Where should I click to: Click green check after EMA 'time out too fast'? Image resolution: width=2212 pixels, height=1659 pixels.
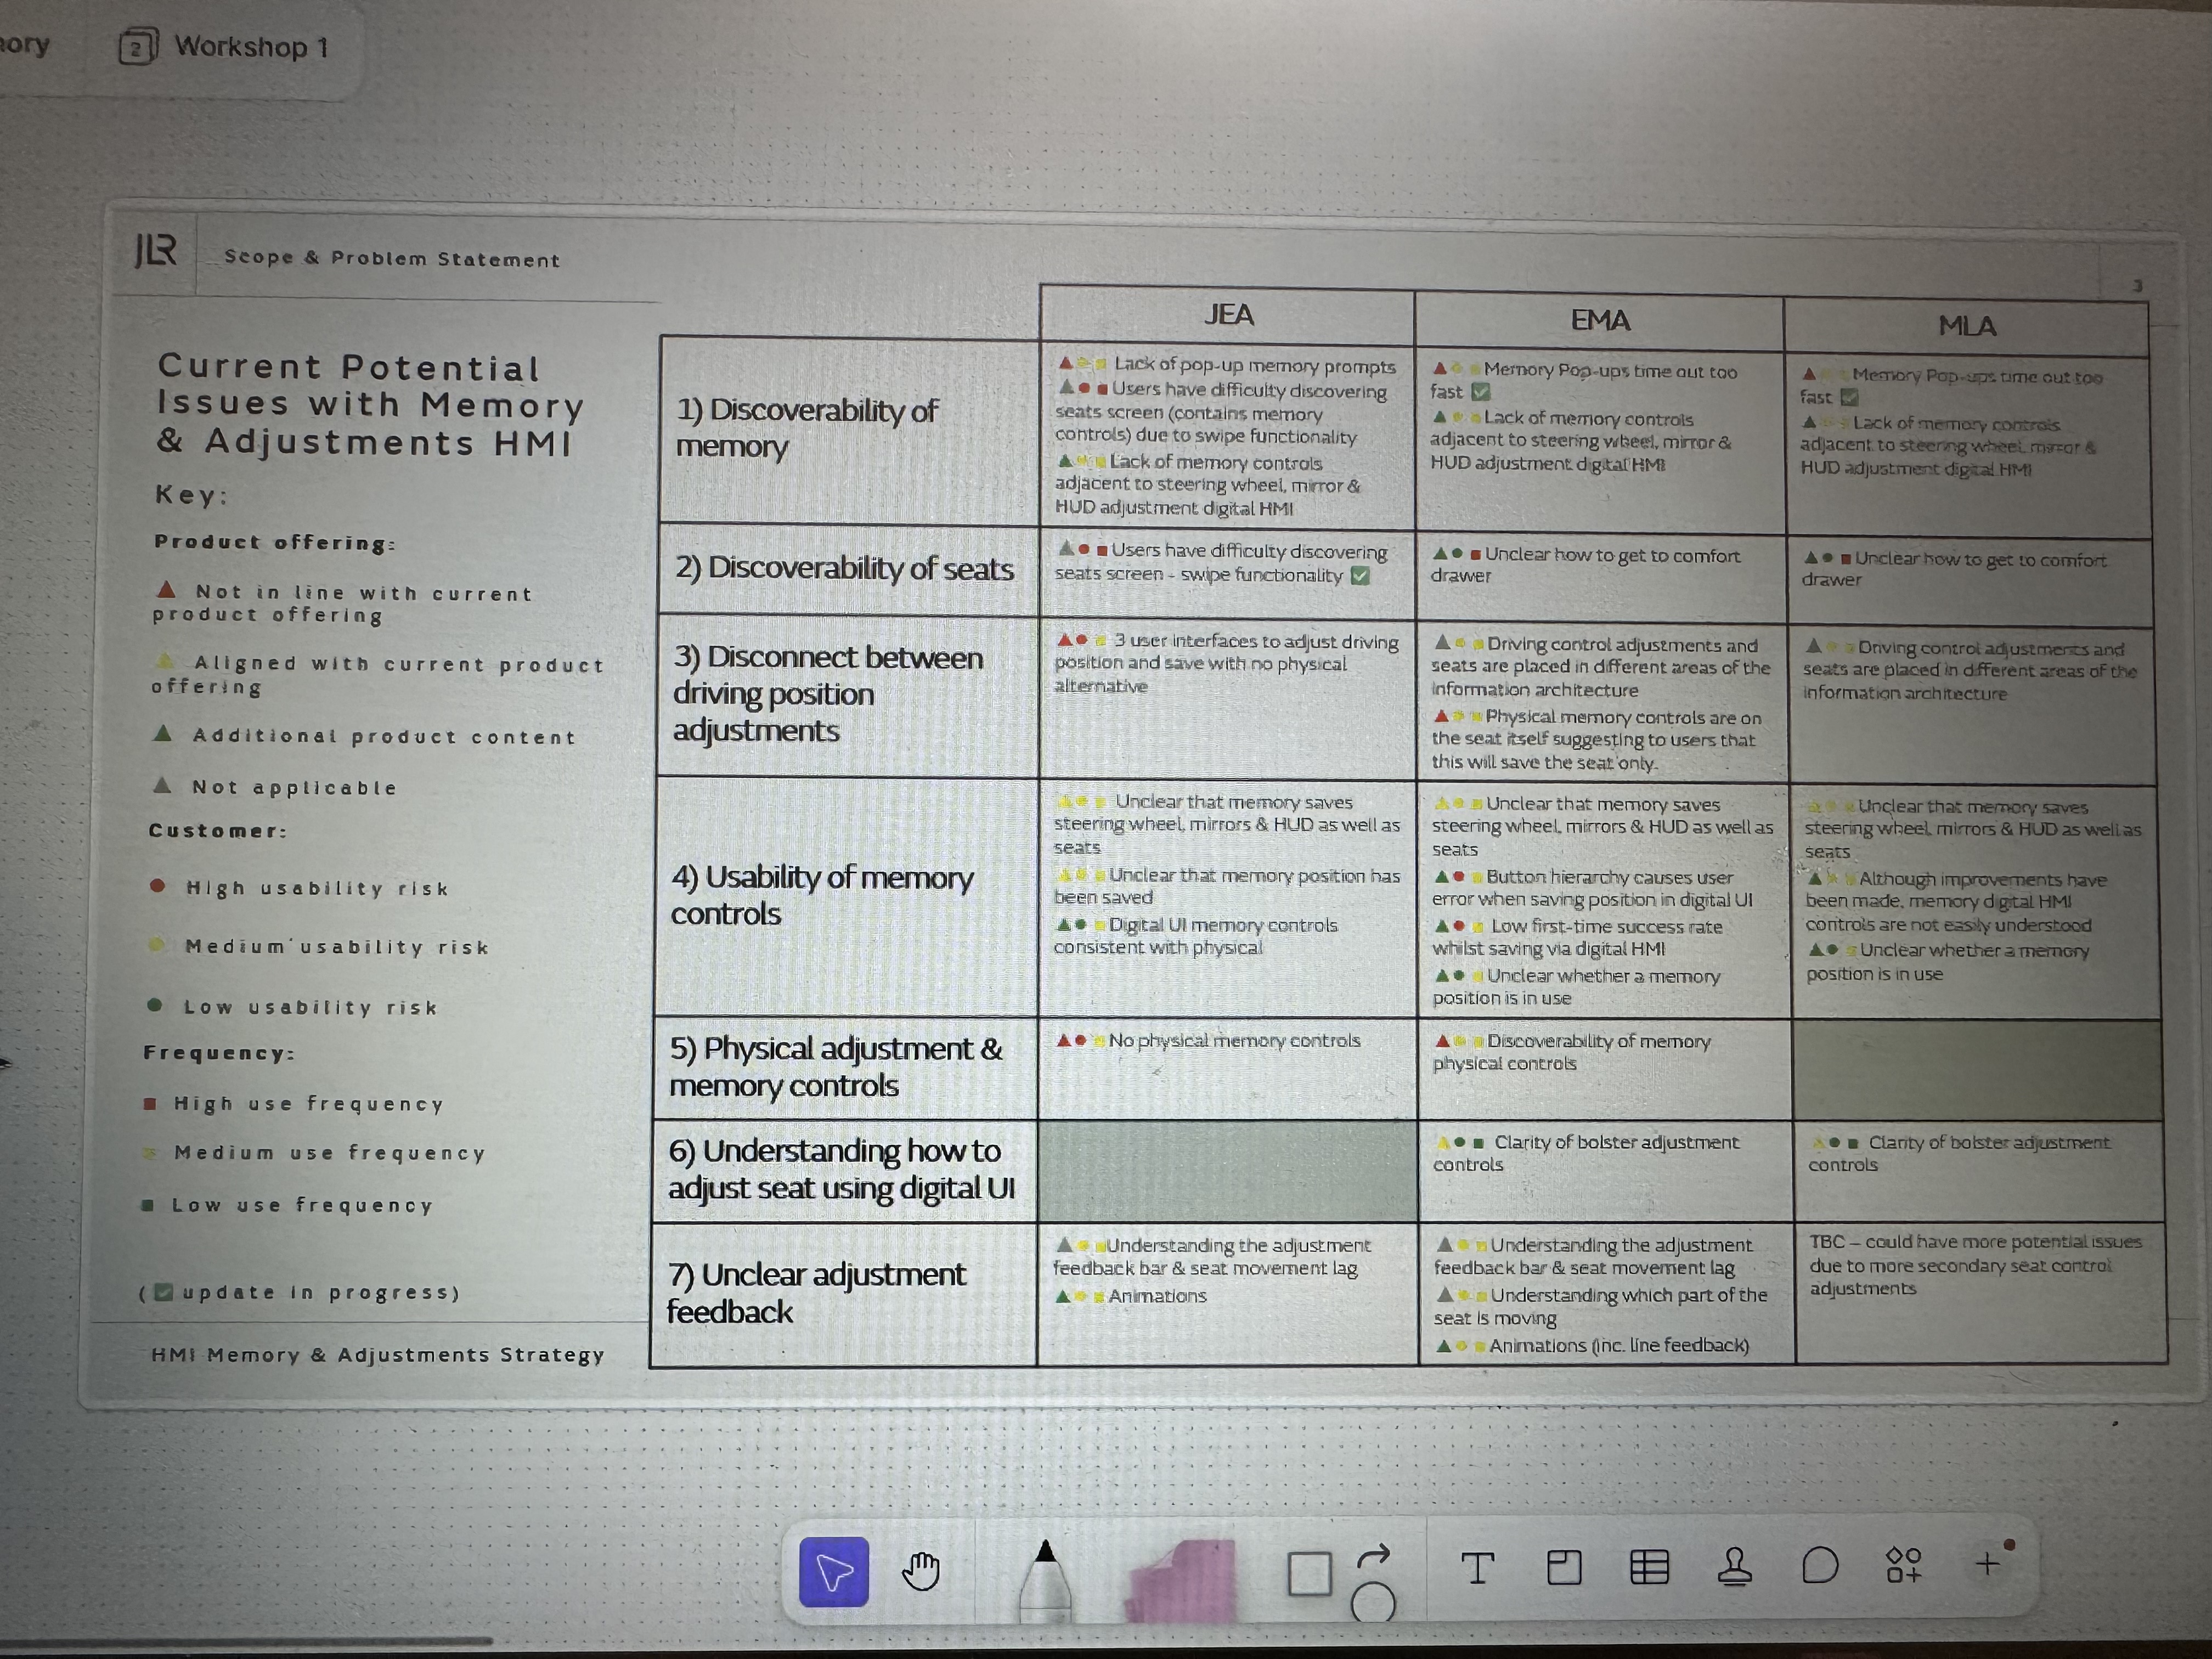[1481, 392]
